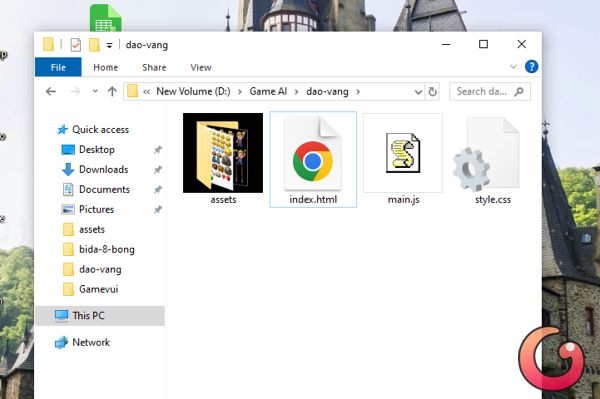The height and width of the screenshot is (399, 600).
Task: Click New Volume (D:) in address path
Action: point(193,91)
